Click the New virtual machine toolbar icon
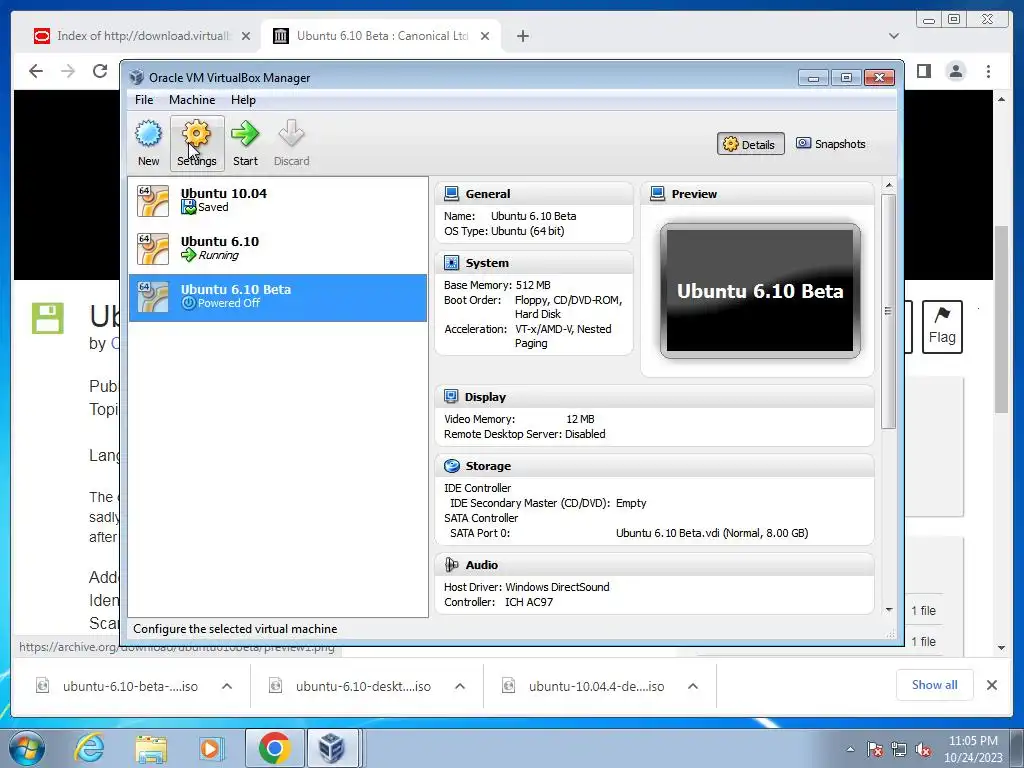The height and width of the screenshot is (768, 1024). (x=148, y=143)
